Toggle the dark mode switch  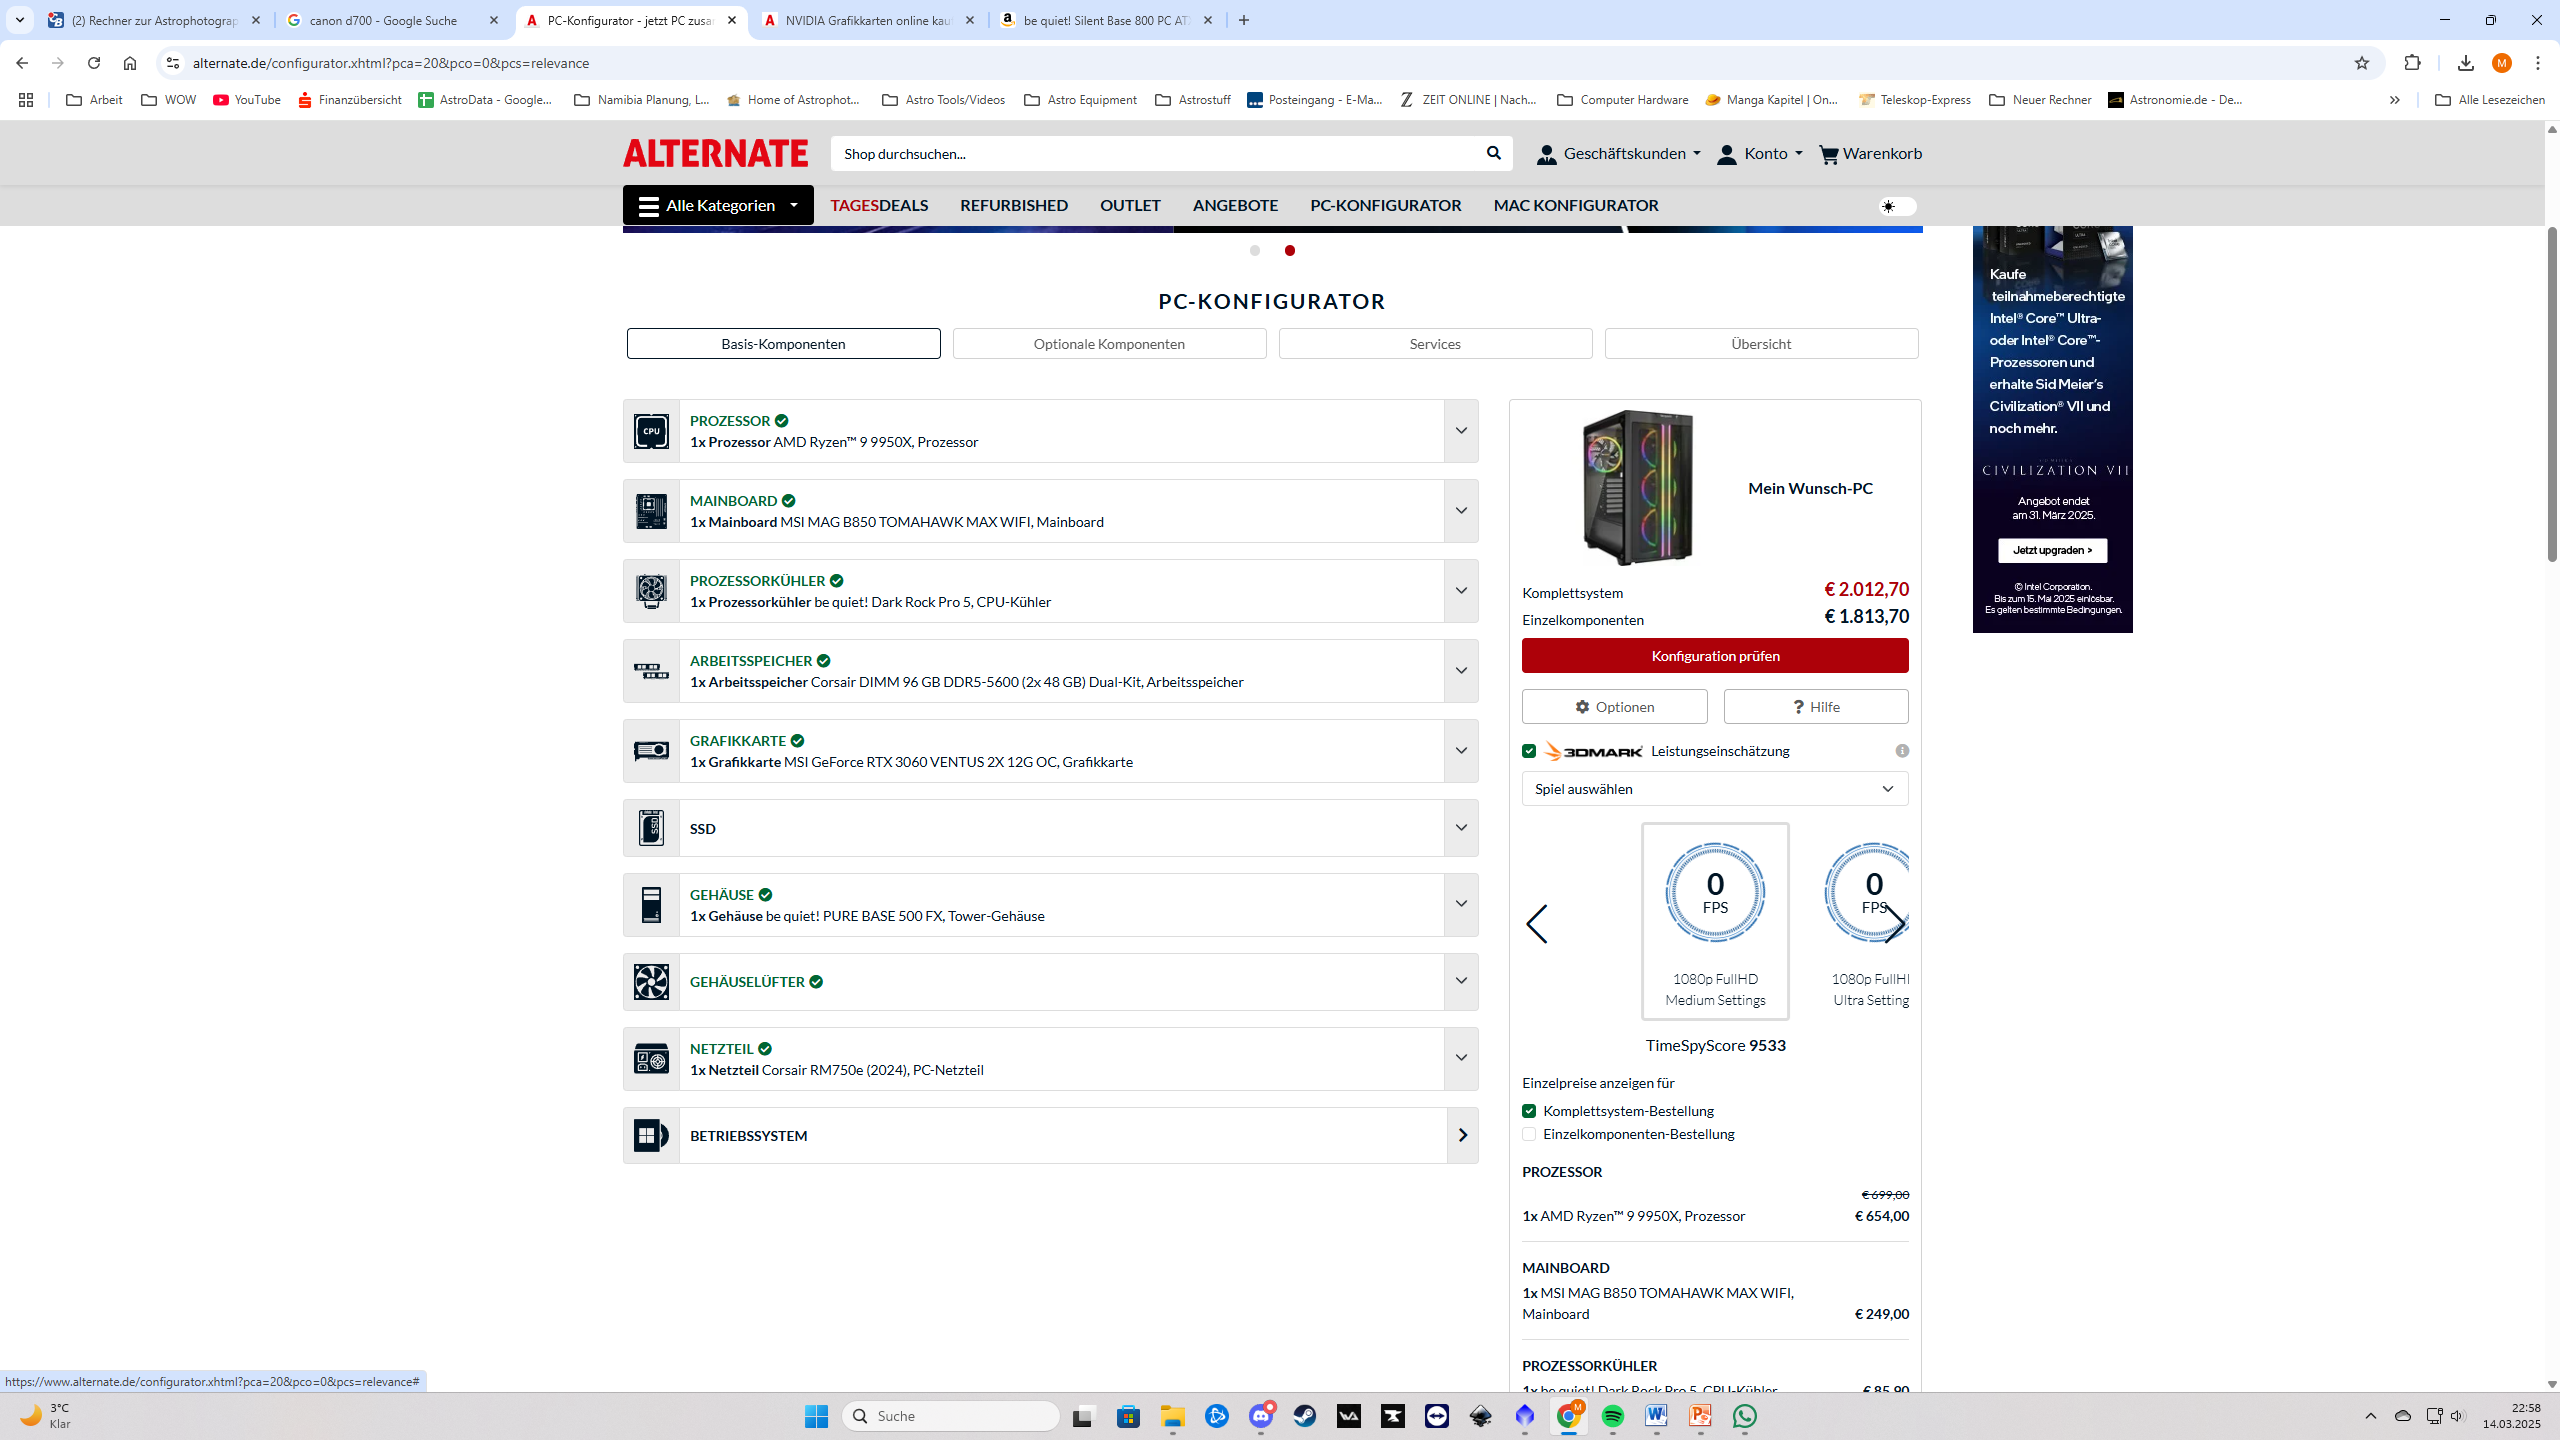pyautogui.click(x=1896, y=206)
